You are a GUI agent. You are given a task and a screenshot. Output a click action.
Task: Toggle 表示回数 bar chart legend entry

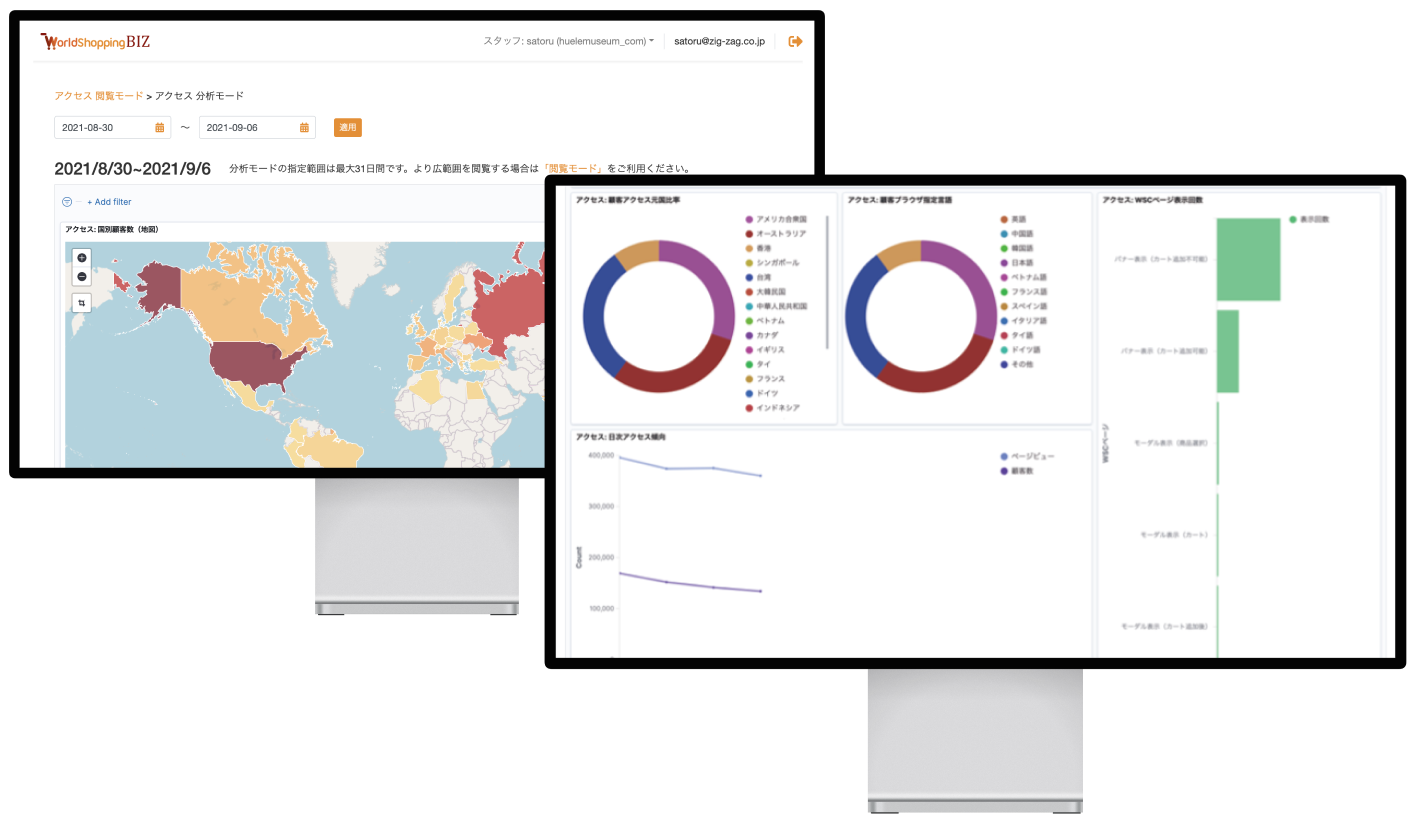[x=1309, y=219]
